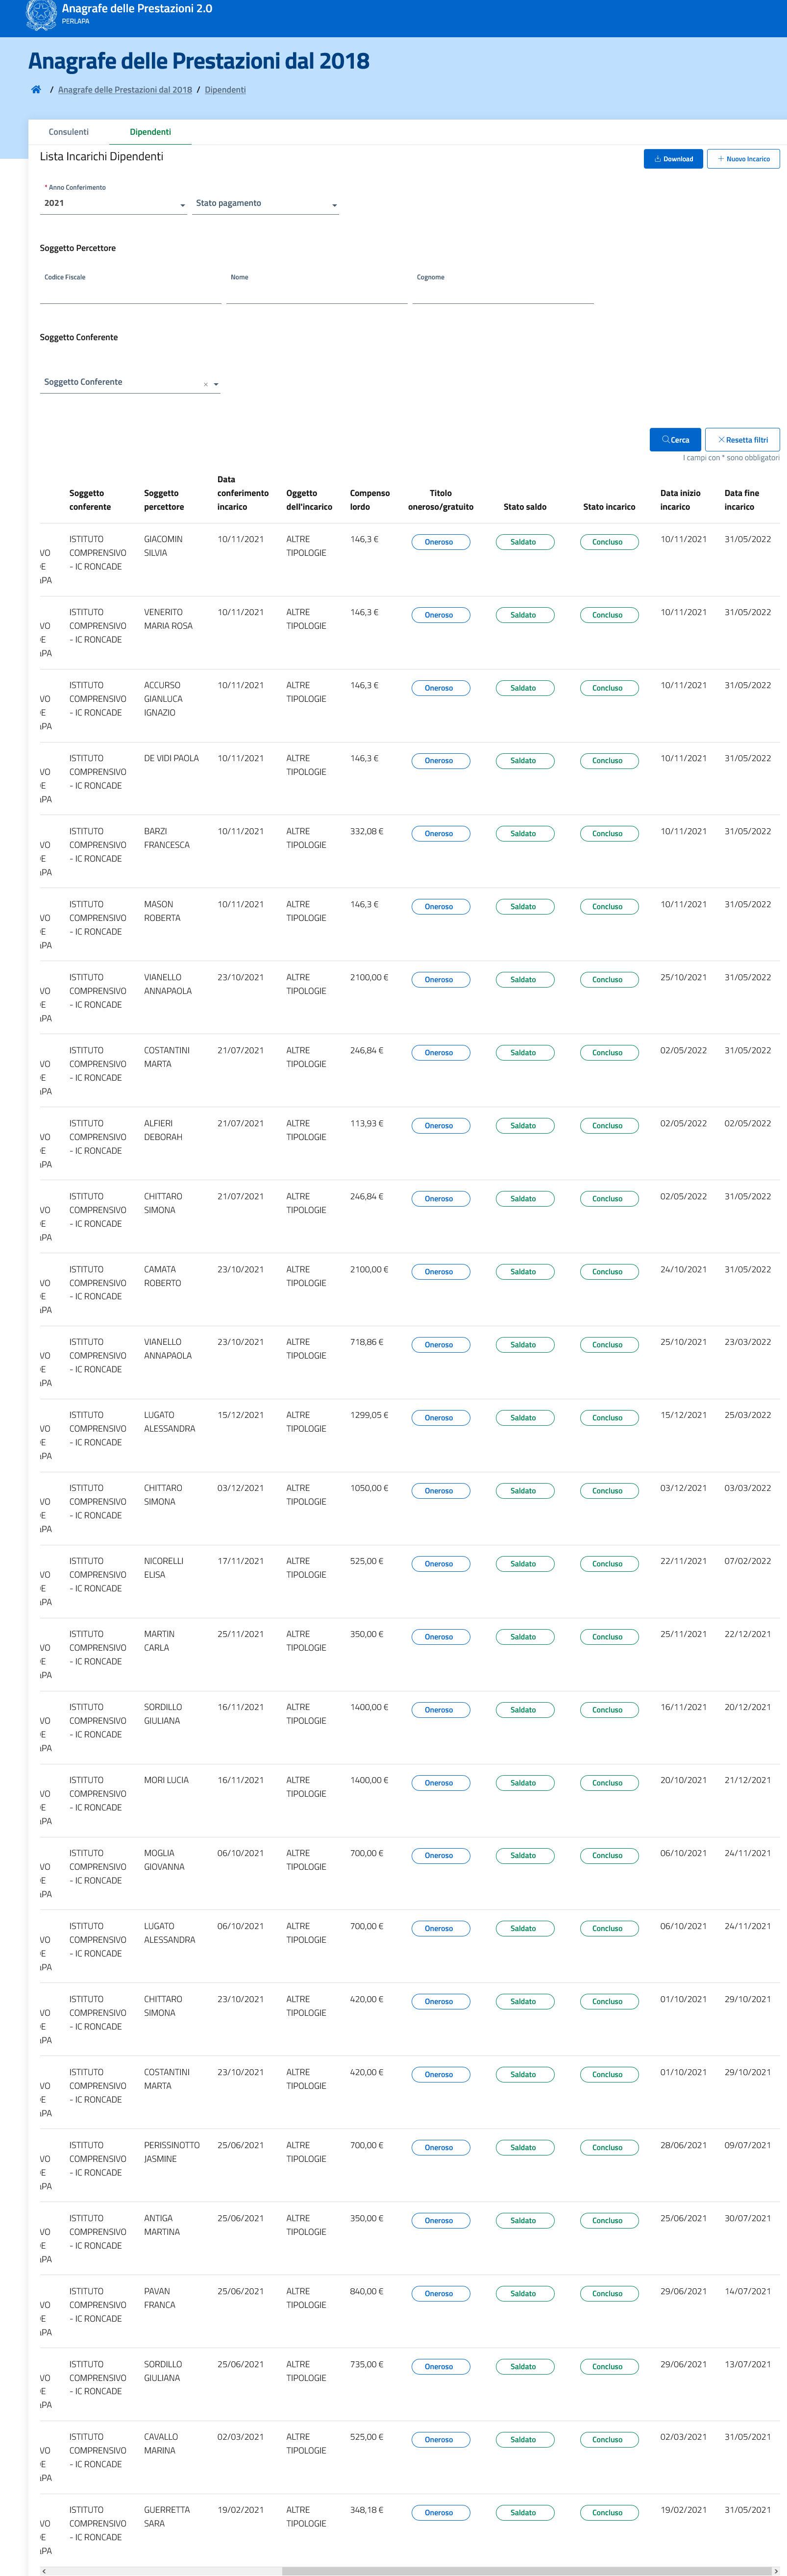Click Oneroso badge in GIACOMIN SILVIA row
787x2576 pixels.
[440, 542]
